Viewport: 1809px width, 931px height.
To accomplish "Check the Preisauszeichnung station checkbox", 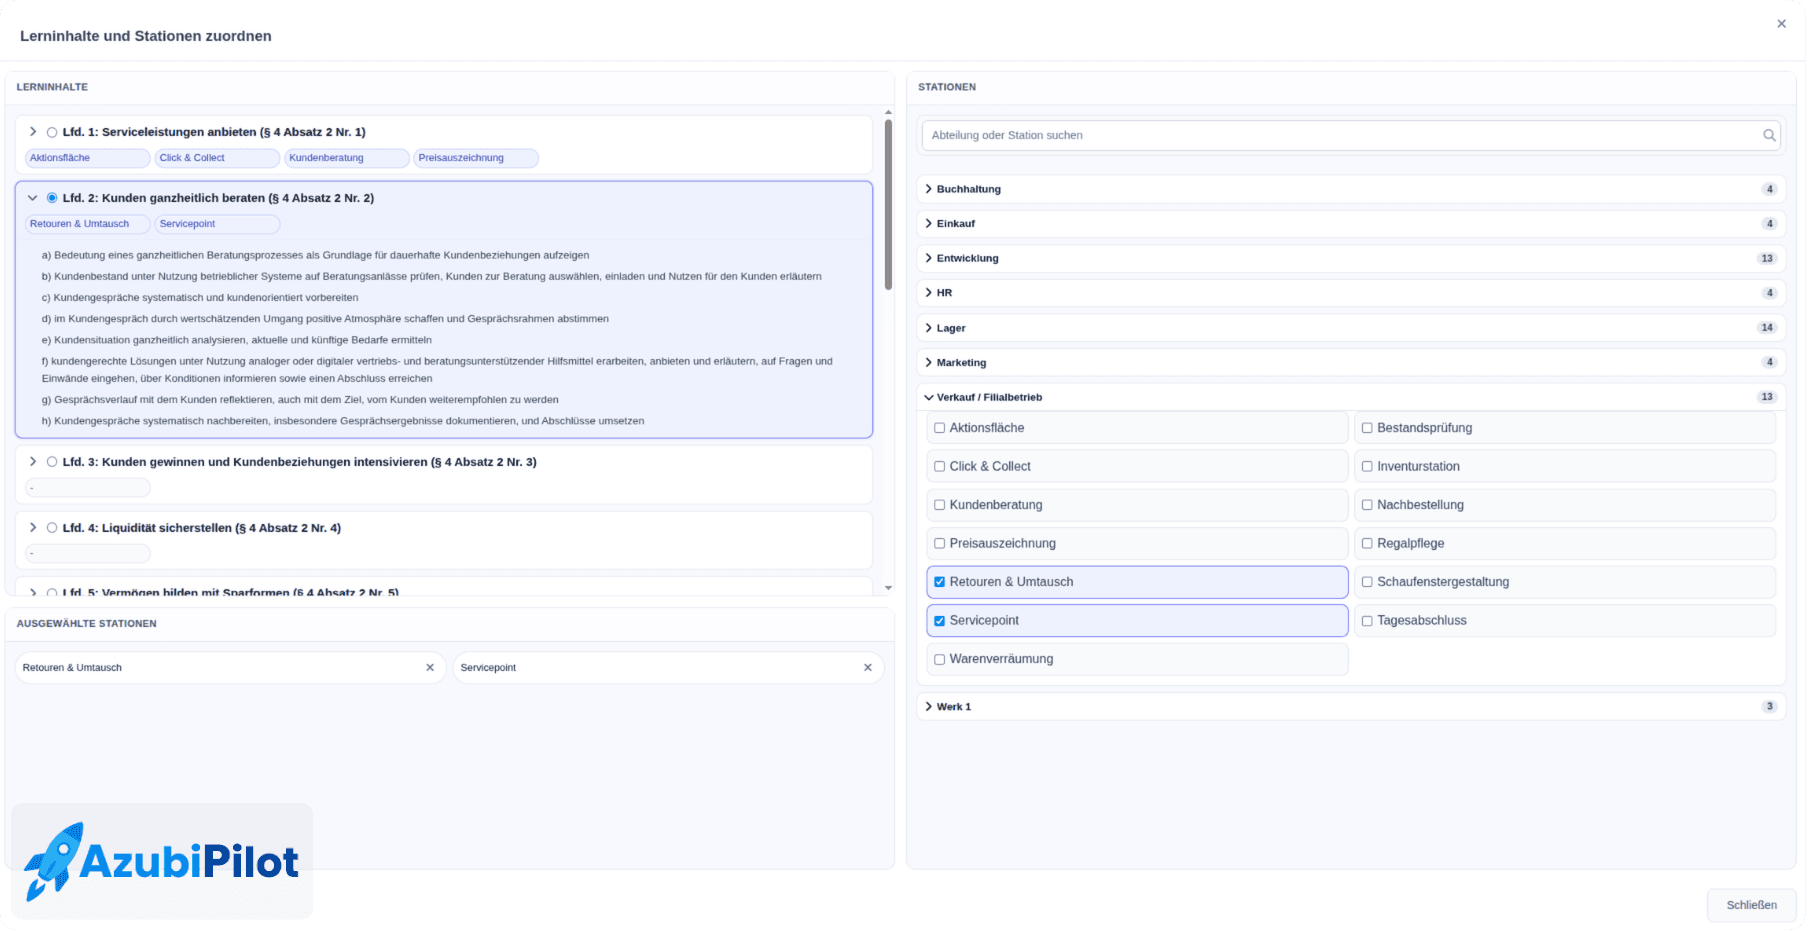I will pos(939,543).
